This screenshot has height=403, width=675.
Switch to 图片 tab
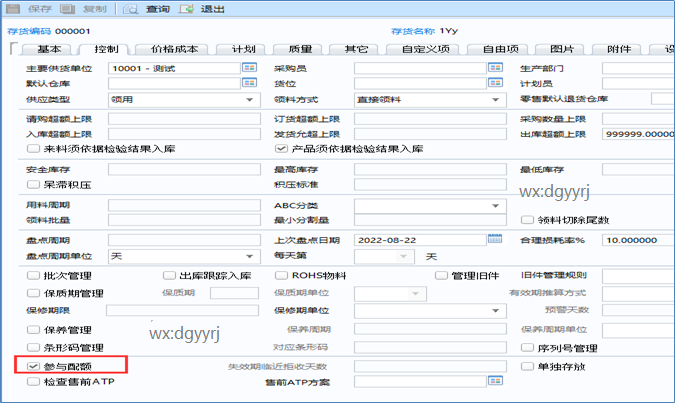pos(561,49)
